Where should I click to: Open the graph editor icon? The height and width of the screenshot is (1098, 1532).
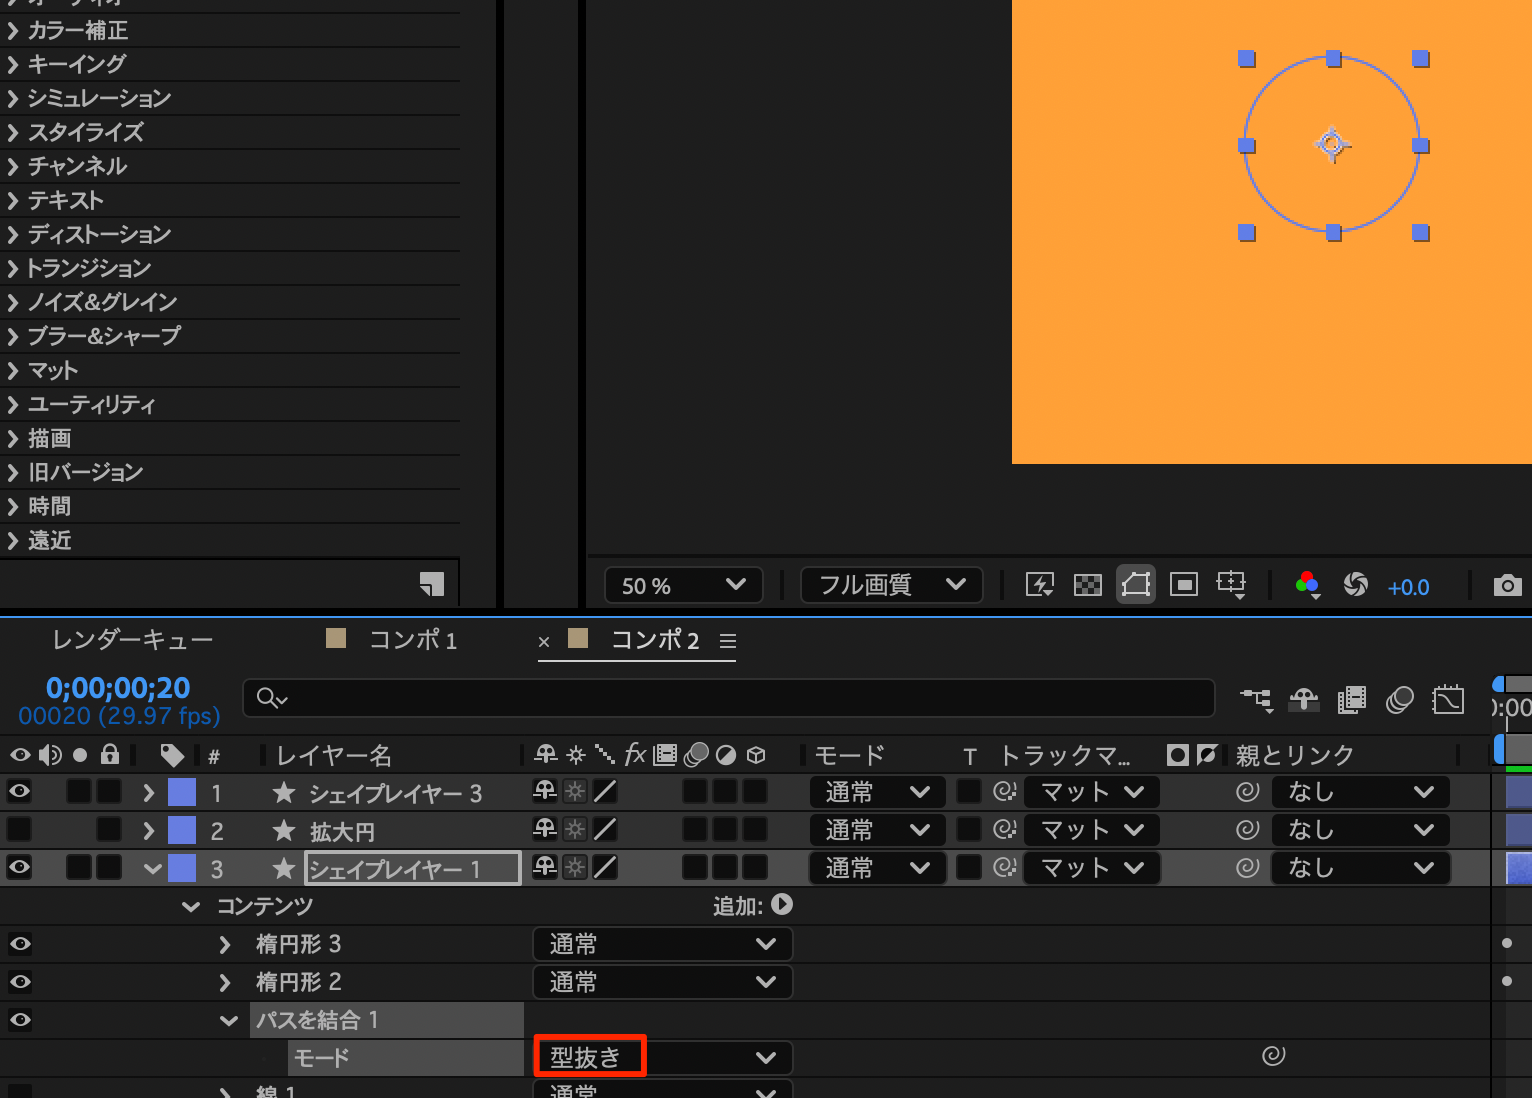pyautogui.click(x=1447, y=700)
